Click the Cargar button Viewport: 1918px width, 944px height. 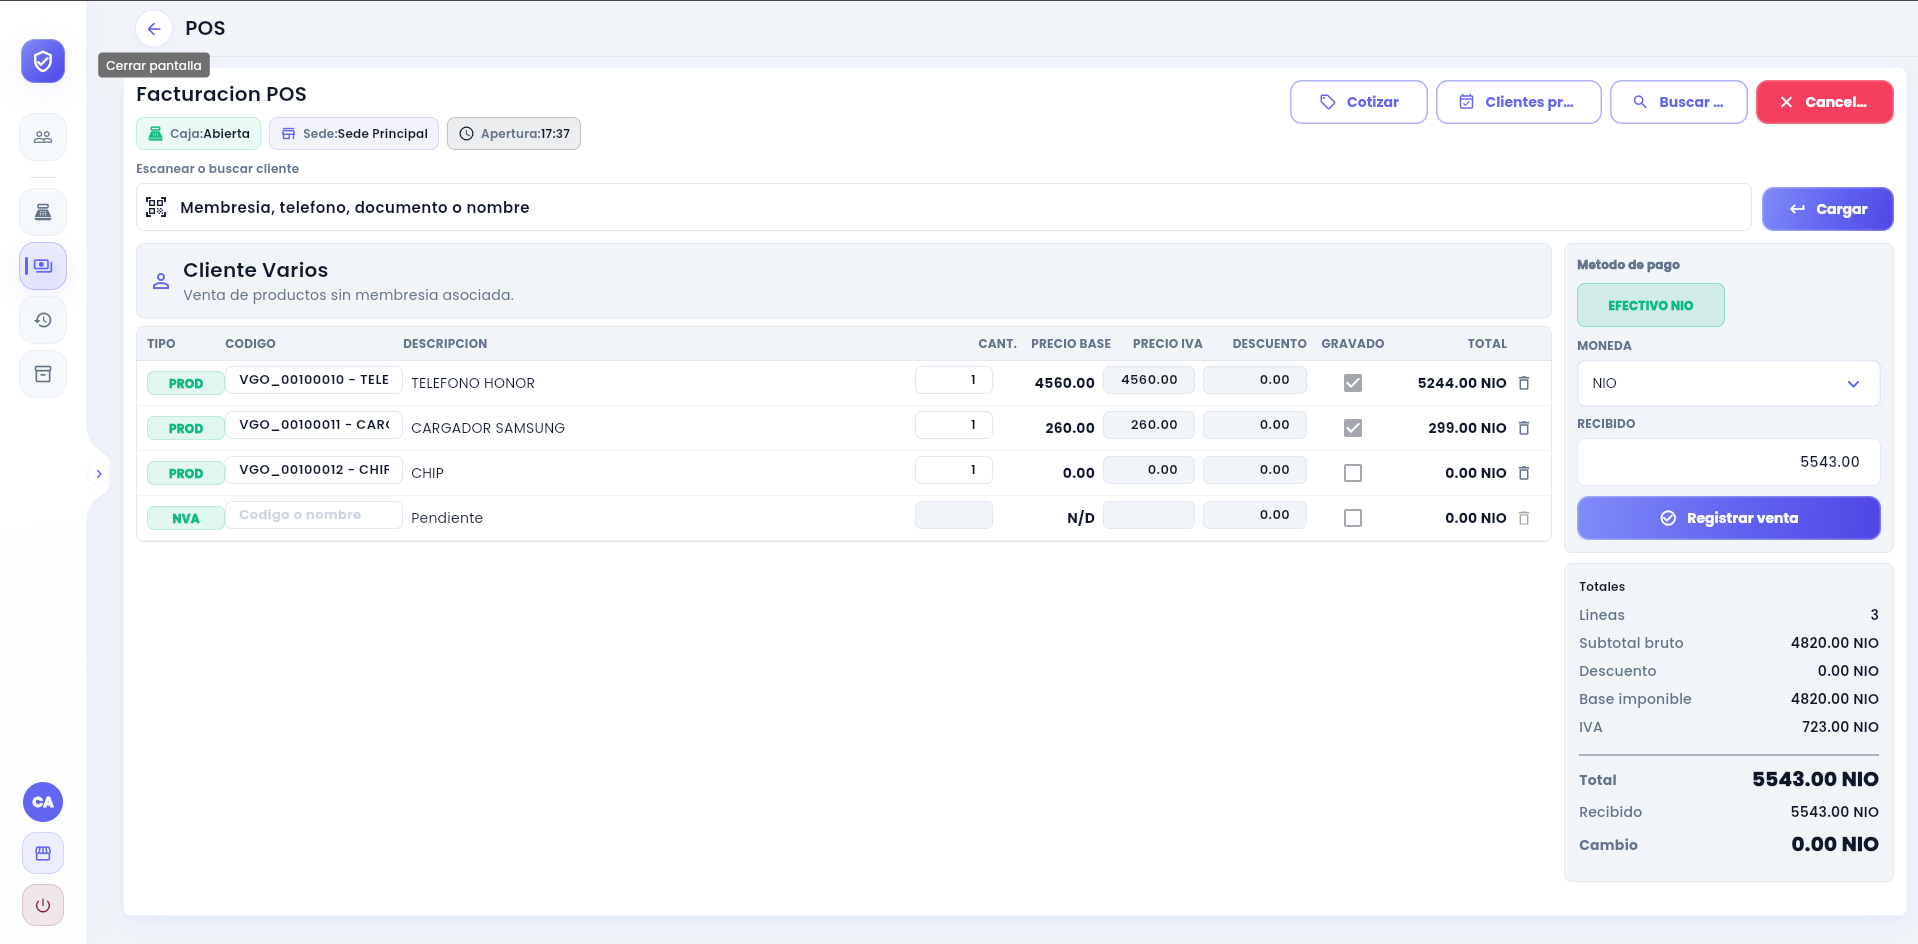[x=1828, y=209]
